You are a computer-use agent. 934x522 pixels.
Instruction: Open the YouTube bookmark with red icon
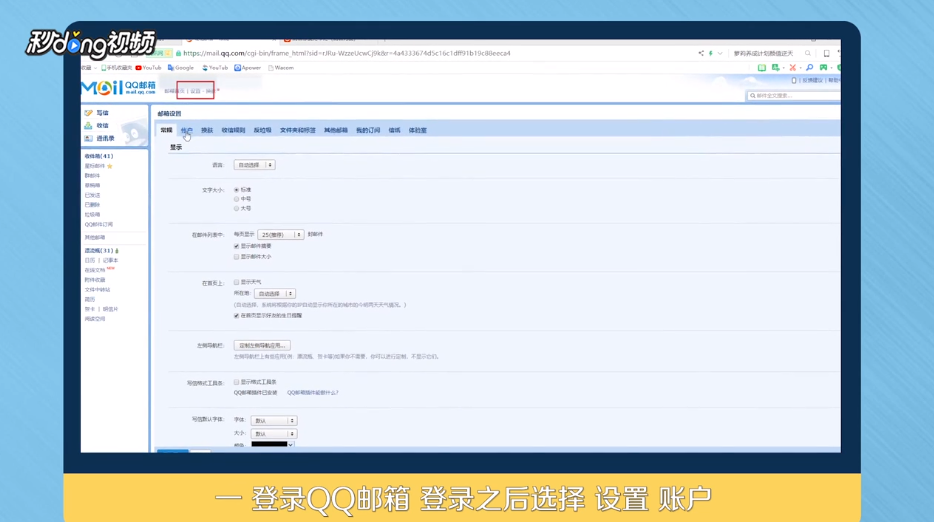[148, 68]
